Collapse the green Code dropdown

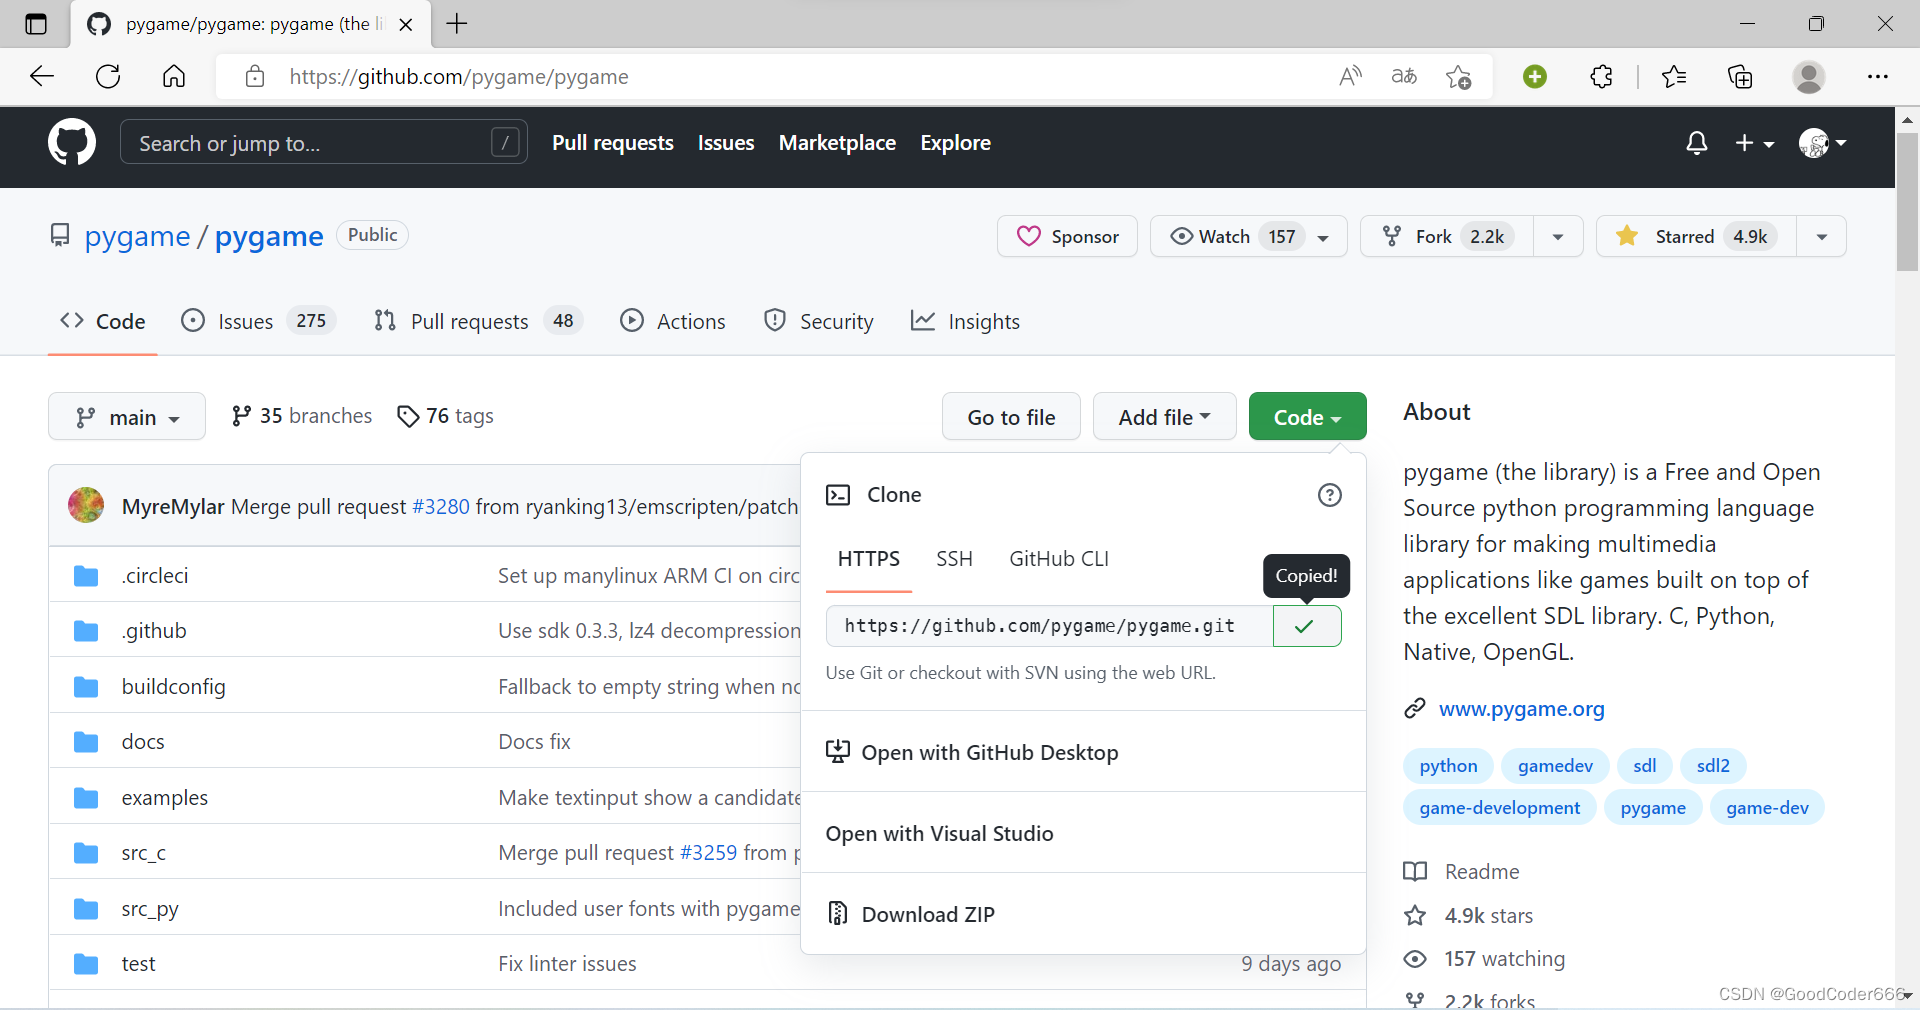(1307, 416)
